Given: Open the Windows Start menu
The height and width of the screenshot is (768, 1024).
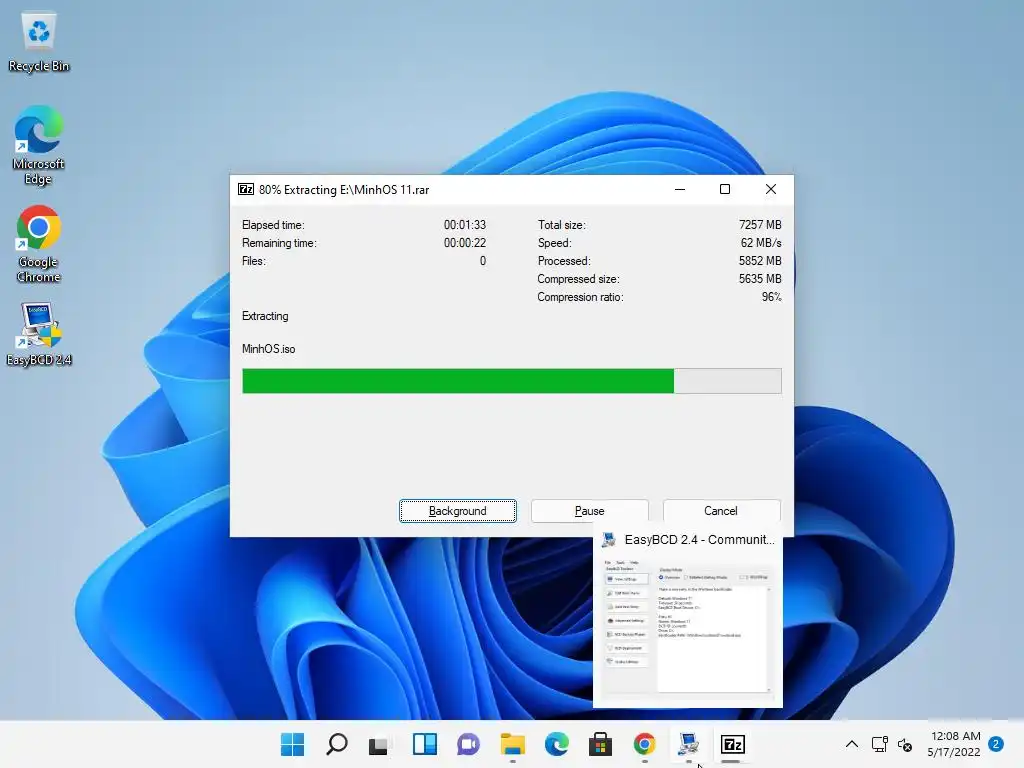Looking at the screenshot, I should coord(292,744).
